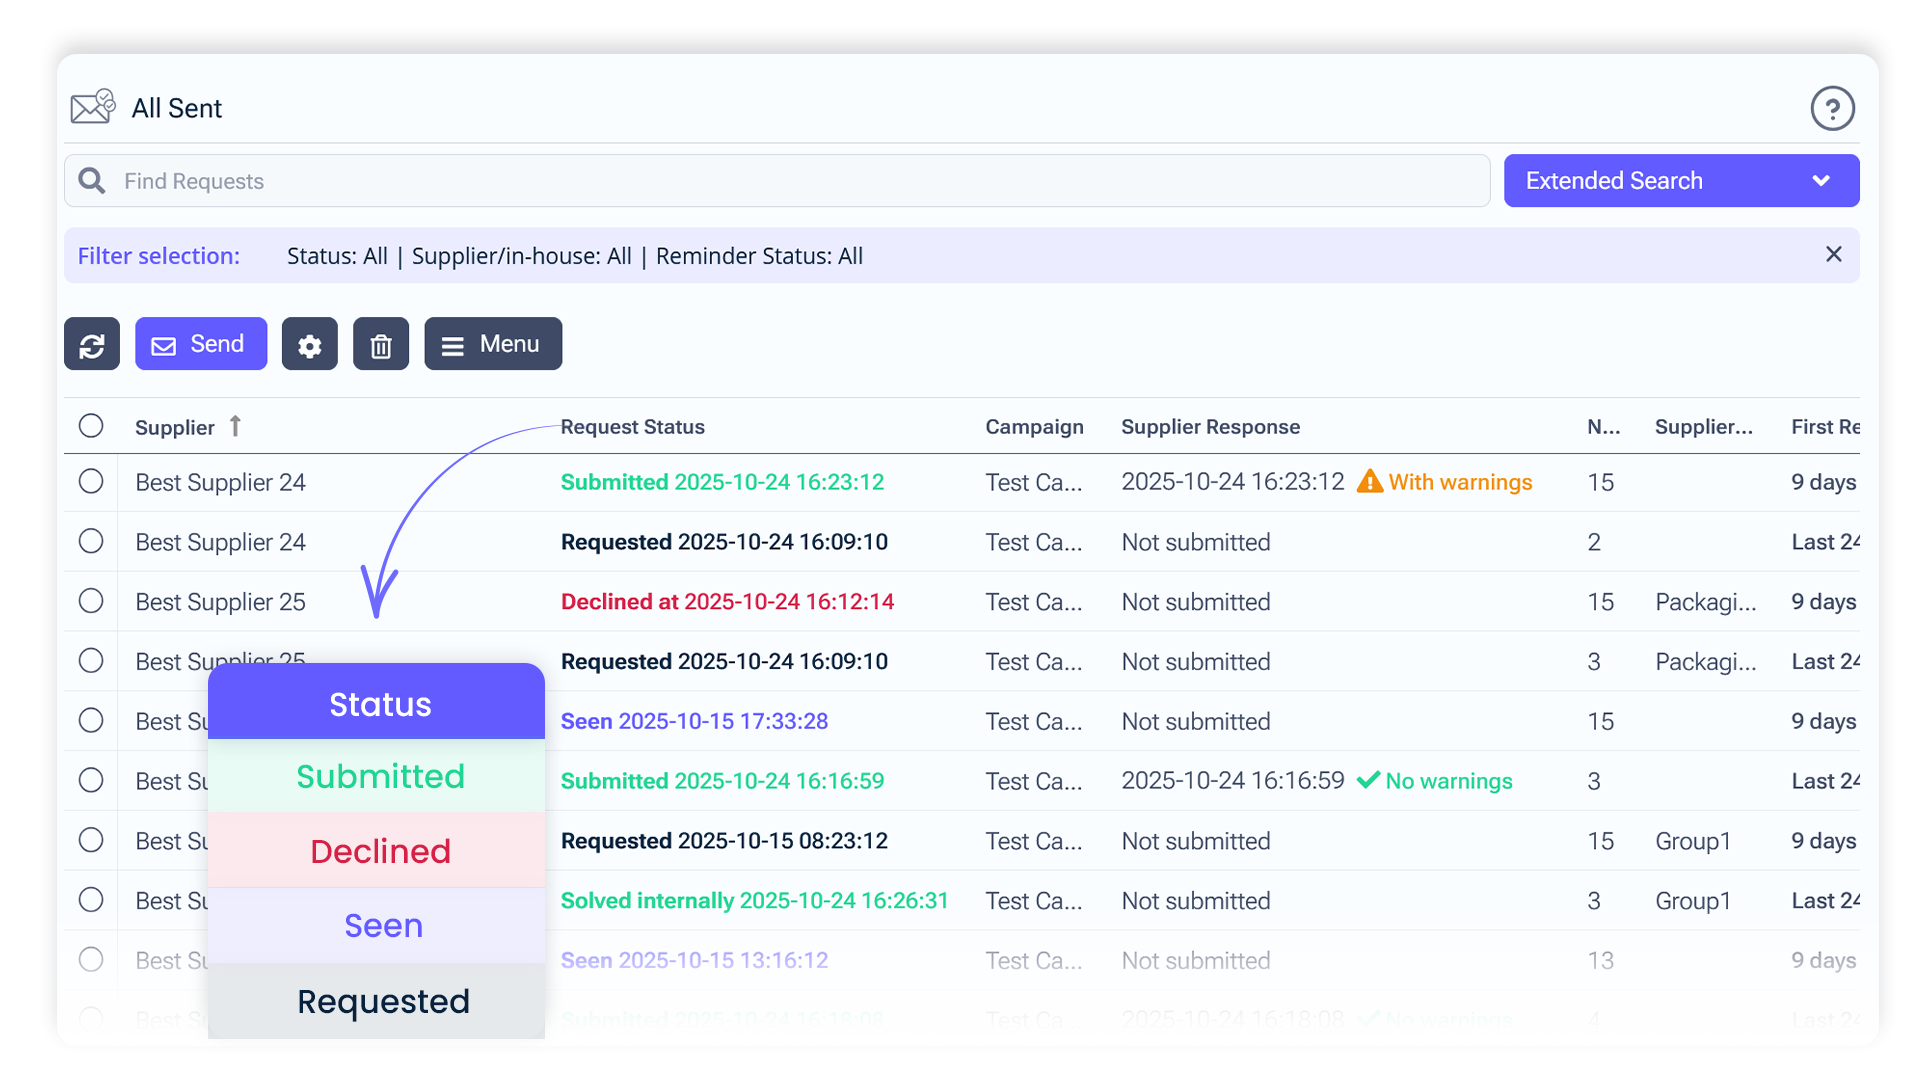Sort by Request Status column header
Image resolution: width=1920 pixels, height=1080 pixels.
(x=632, y=427)
